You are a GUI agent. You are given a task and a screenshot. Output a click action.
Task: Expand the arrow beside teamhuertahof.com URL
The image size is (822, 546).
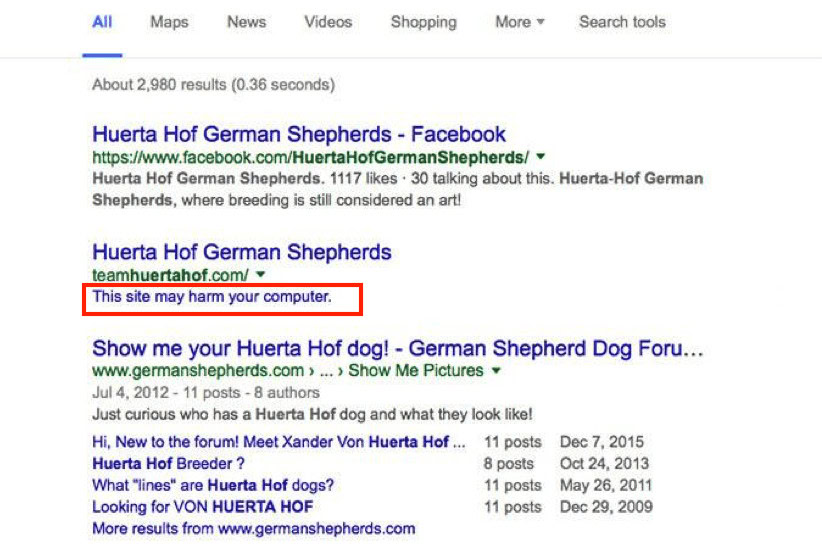click(261, 274)
